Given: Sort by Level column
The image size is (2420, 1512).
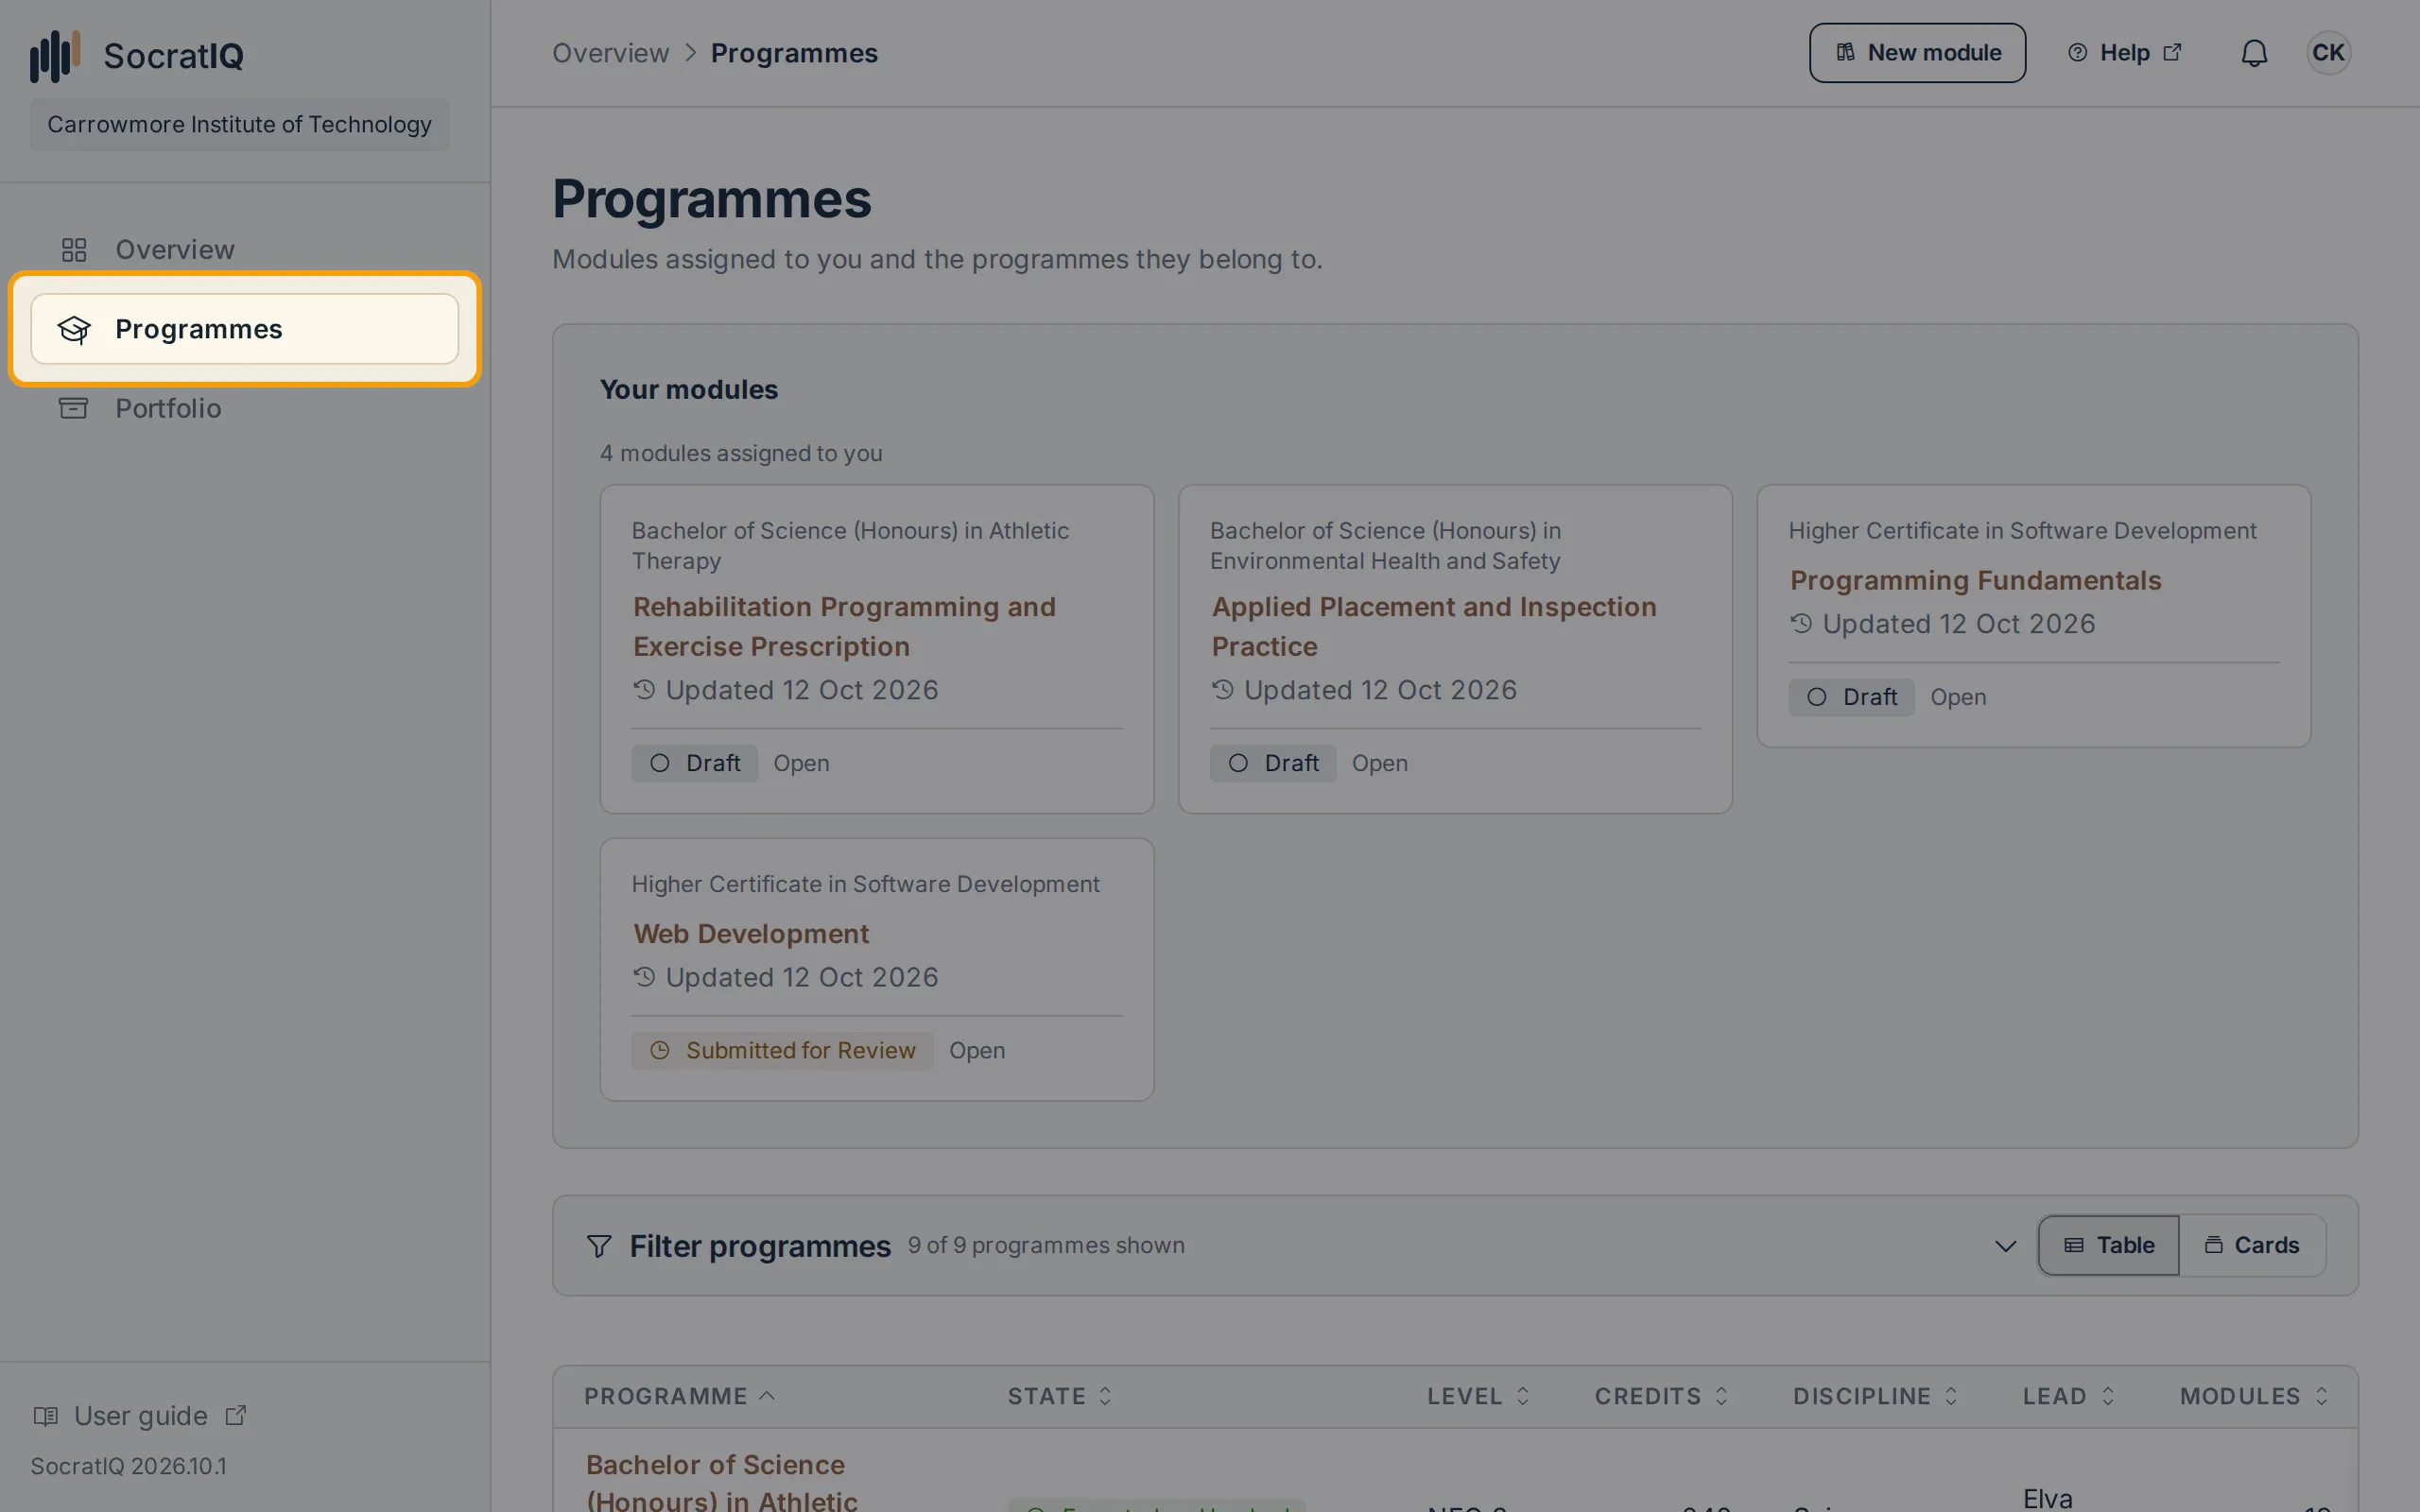Looking at the screenshot, I should click(x=1478, y=1396).
